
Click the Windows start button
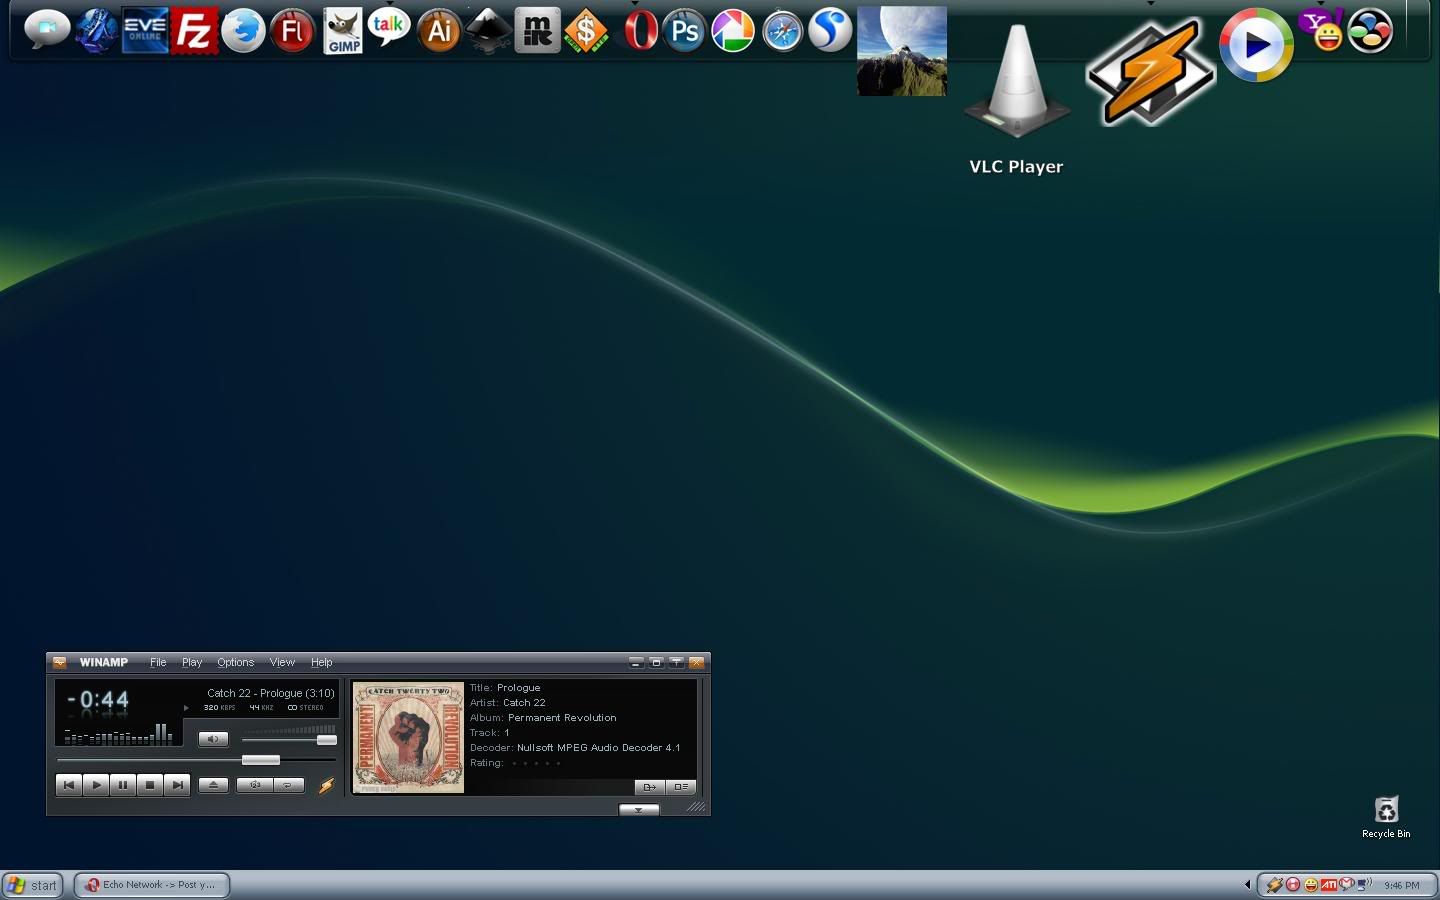(x=33, y=885)
